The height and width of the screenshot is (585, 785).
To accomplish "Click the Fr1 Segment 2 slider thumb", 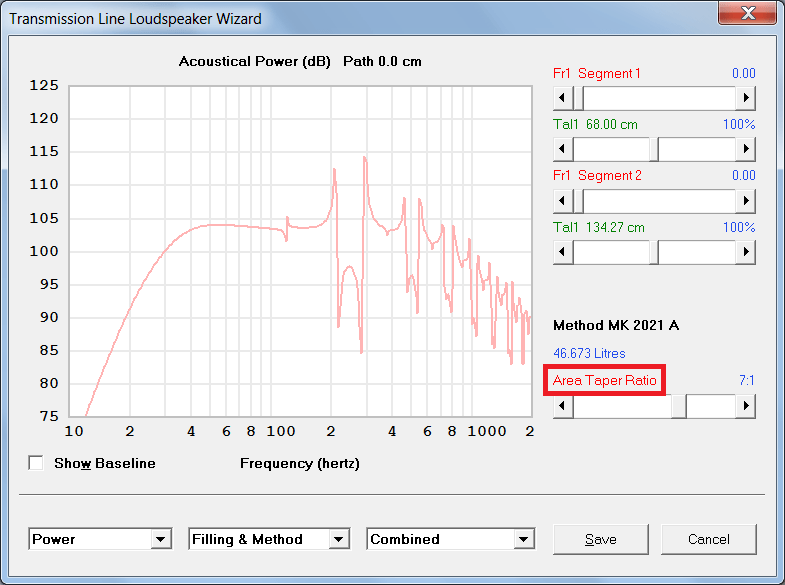I will click(x=578, y=201).
